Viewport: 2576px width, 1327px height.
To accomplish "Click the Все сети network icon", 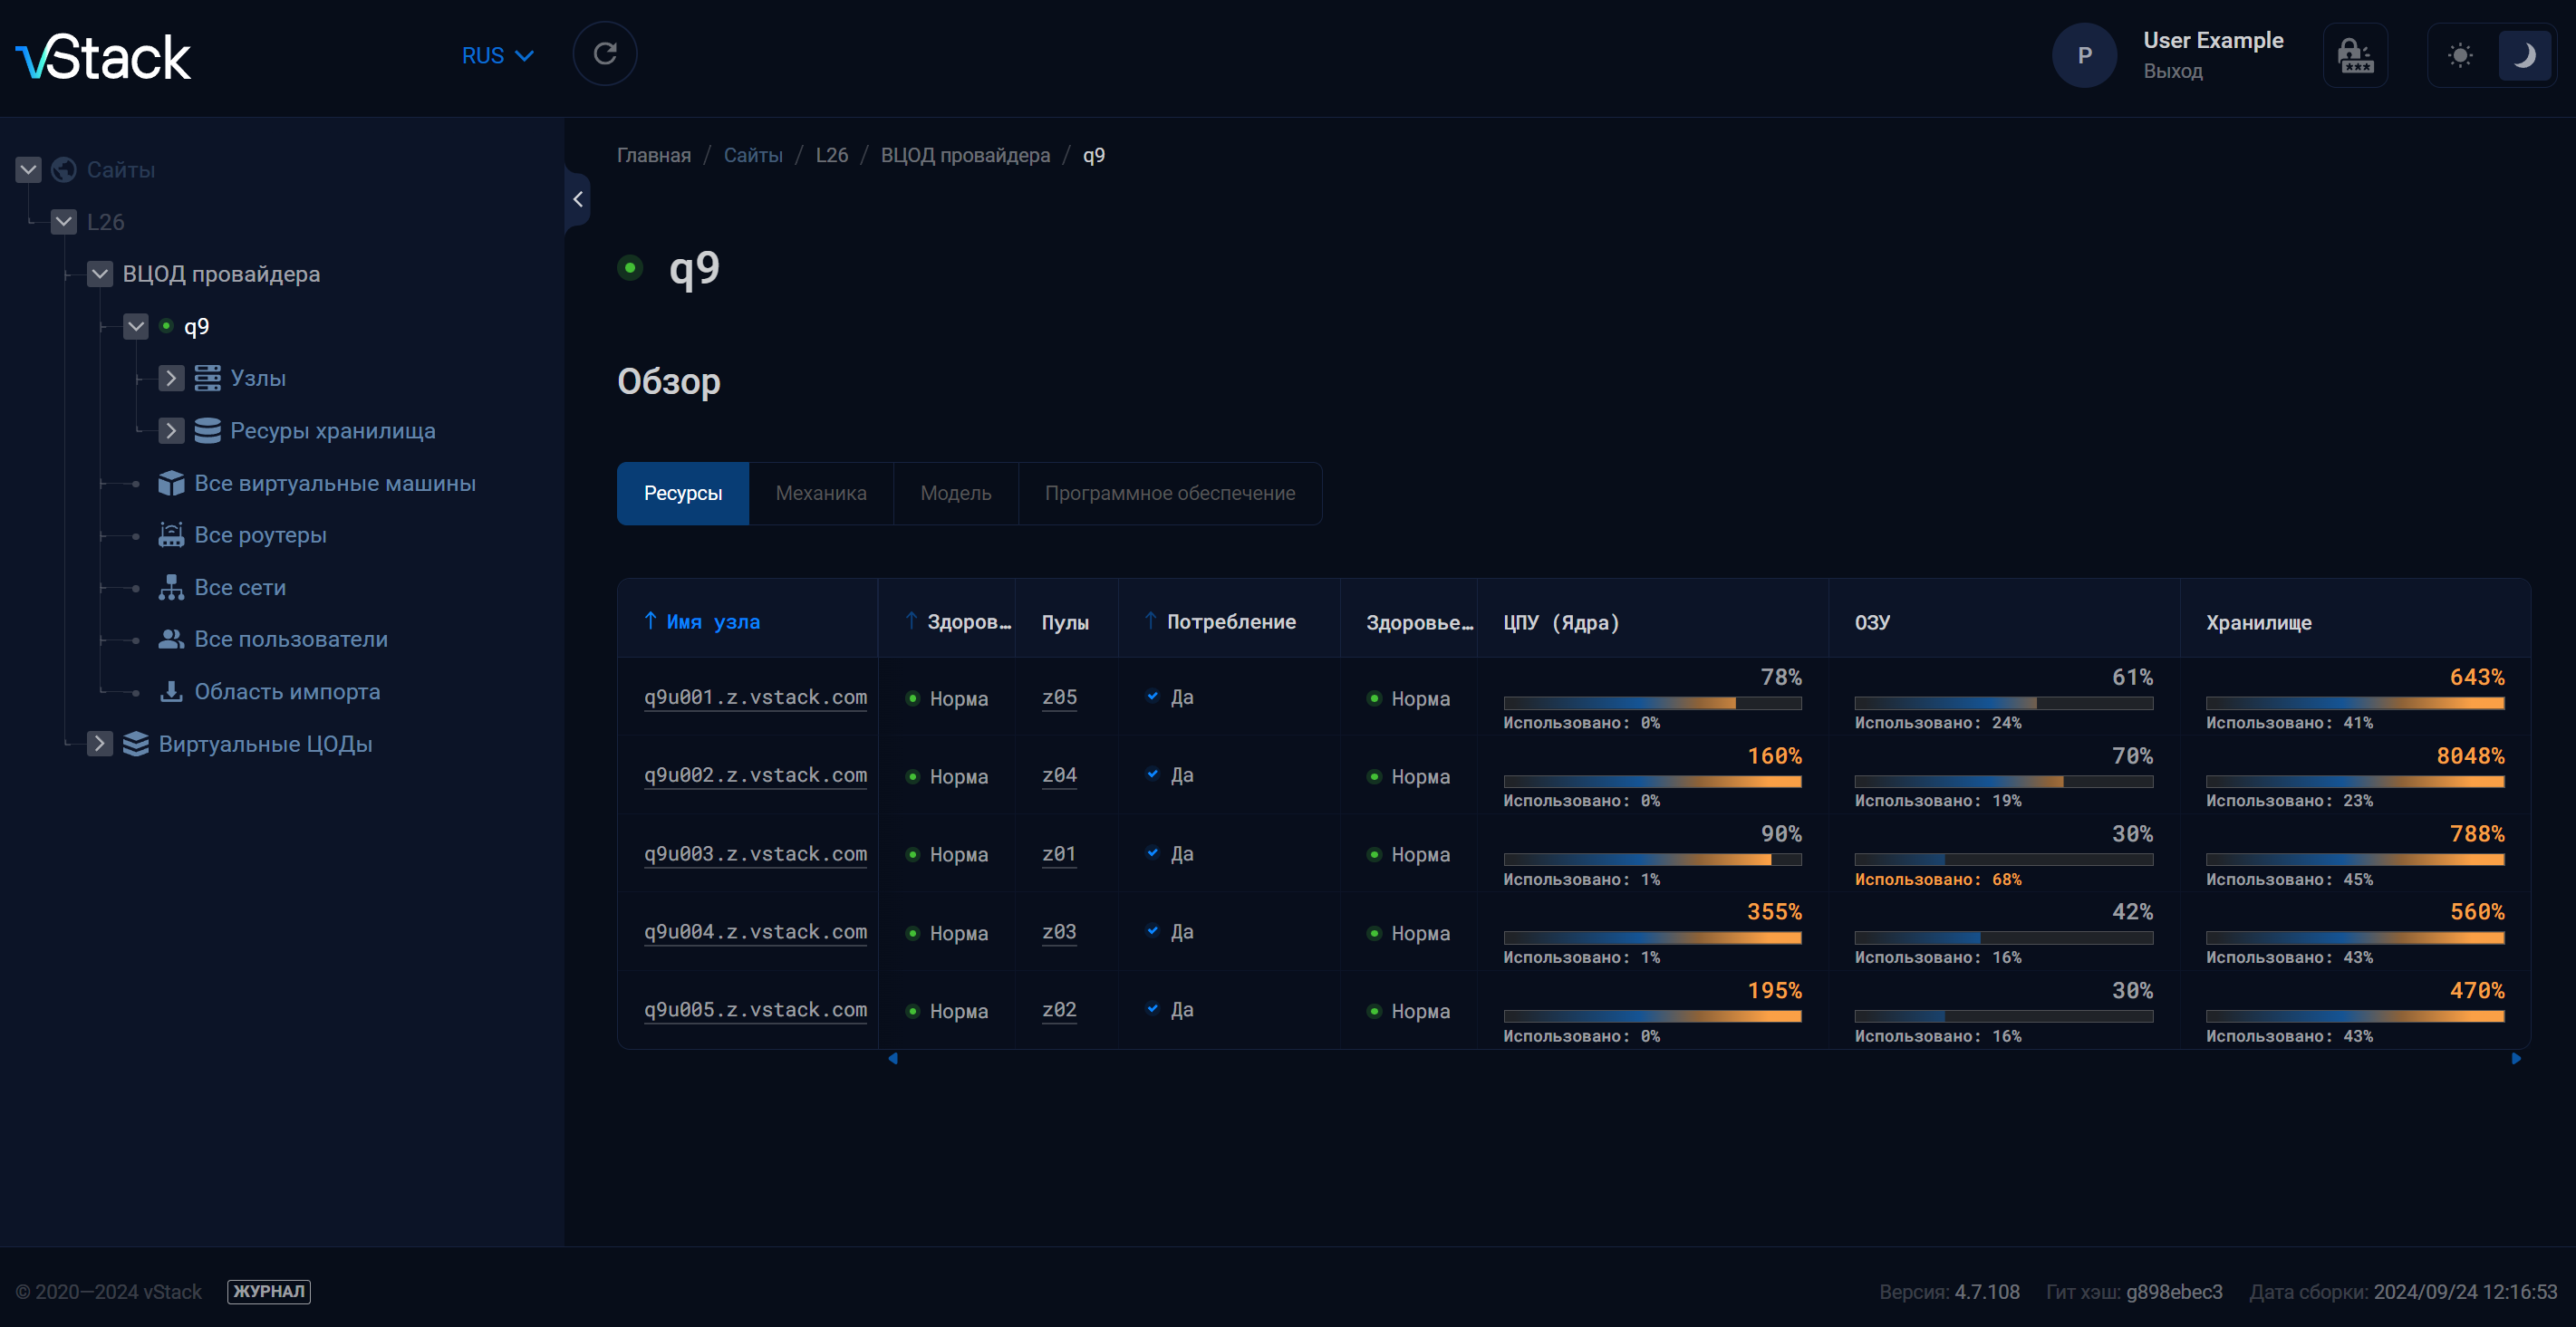I will tap(171, 588).
